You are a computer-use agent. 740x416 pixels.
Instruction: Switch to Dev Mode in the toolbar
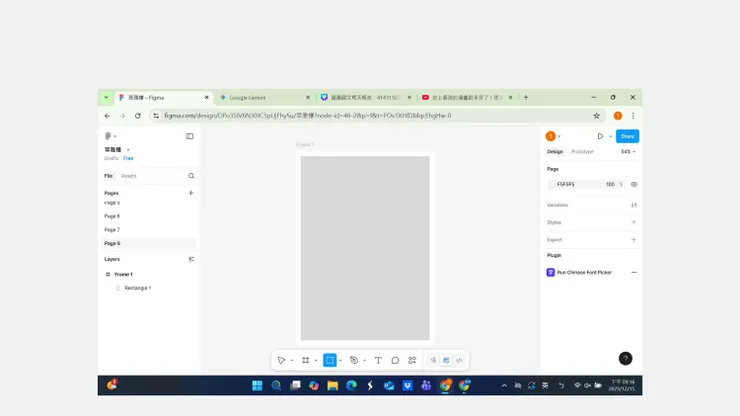459,360
